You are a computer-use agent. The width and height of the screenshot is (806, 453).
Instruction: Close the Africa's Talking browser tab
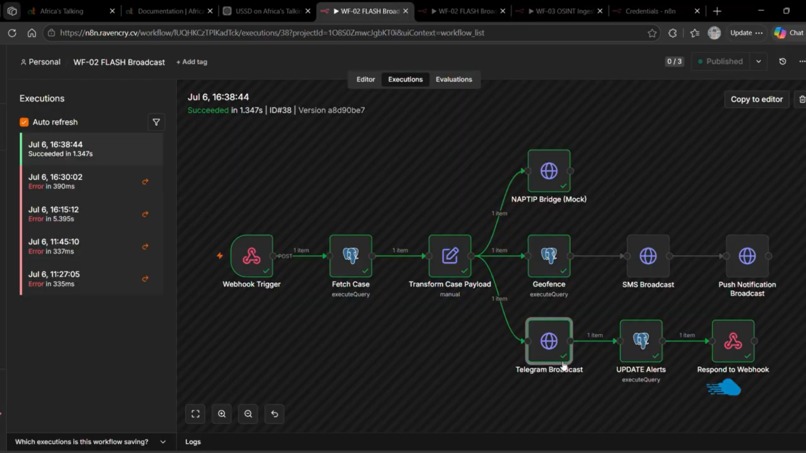click(x=112, y=11)
